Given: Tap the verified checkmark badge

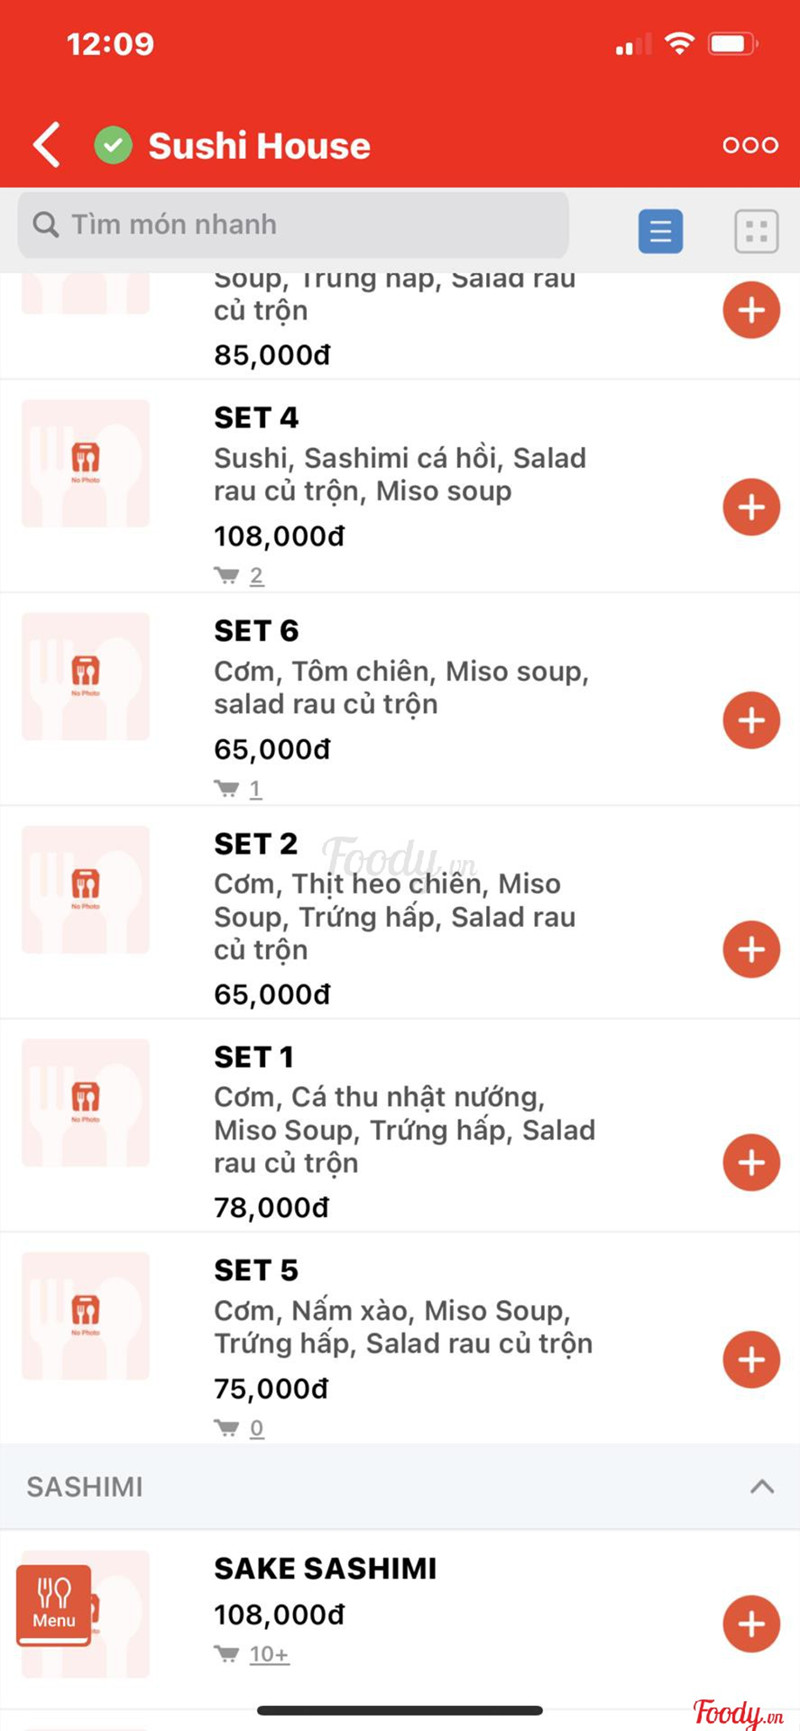Looking at the screenshot, I should pyautogui.click(x=113, y=145).
